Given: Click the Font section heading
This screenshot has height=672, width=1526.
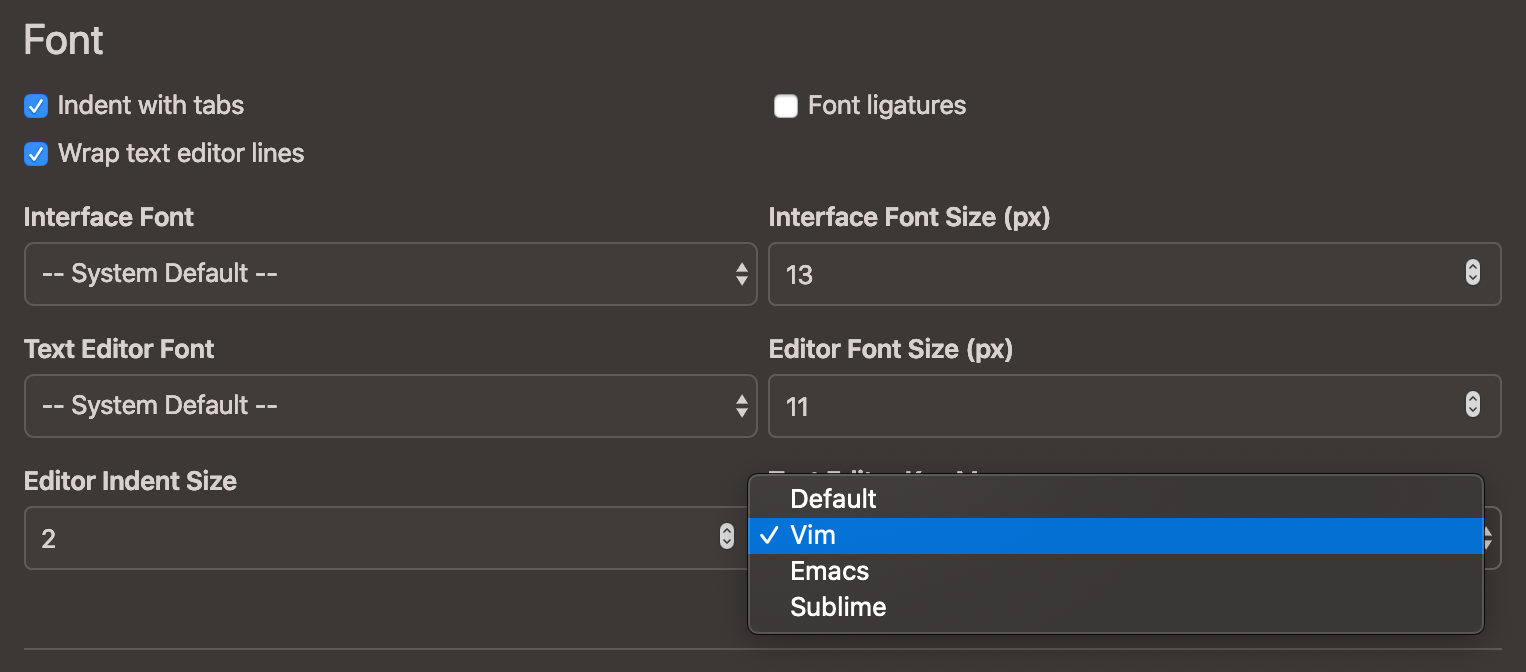Looking at the screenshot, I should (x=63, y=41).
